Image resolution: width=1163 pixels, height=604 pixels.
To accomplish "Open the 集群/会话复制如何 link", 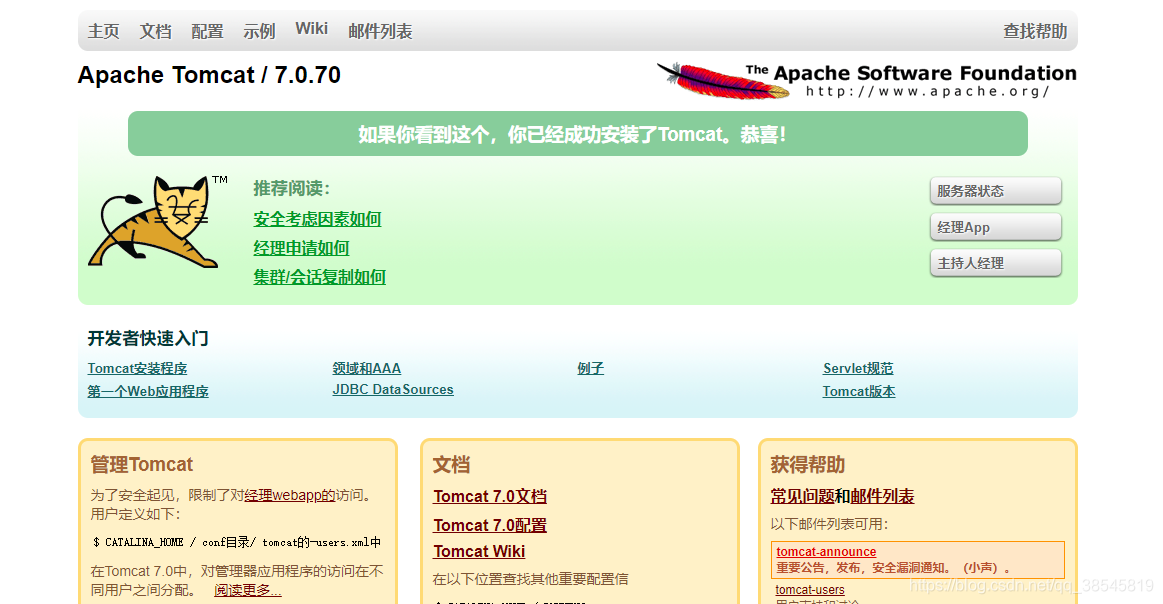I will (x=319, y=277).
